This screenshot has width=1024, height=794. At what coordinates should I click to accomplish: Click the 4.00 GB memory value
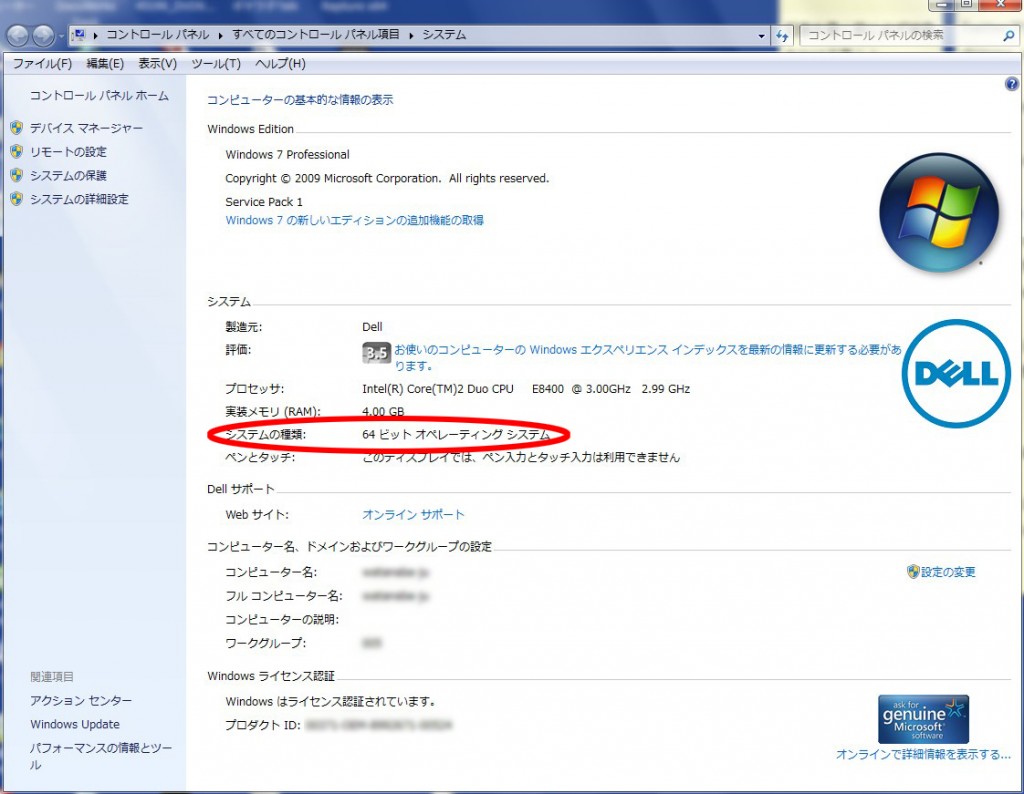point(383,411)
